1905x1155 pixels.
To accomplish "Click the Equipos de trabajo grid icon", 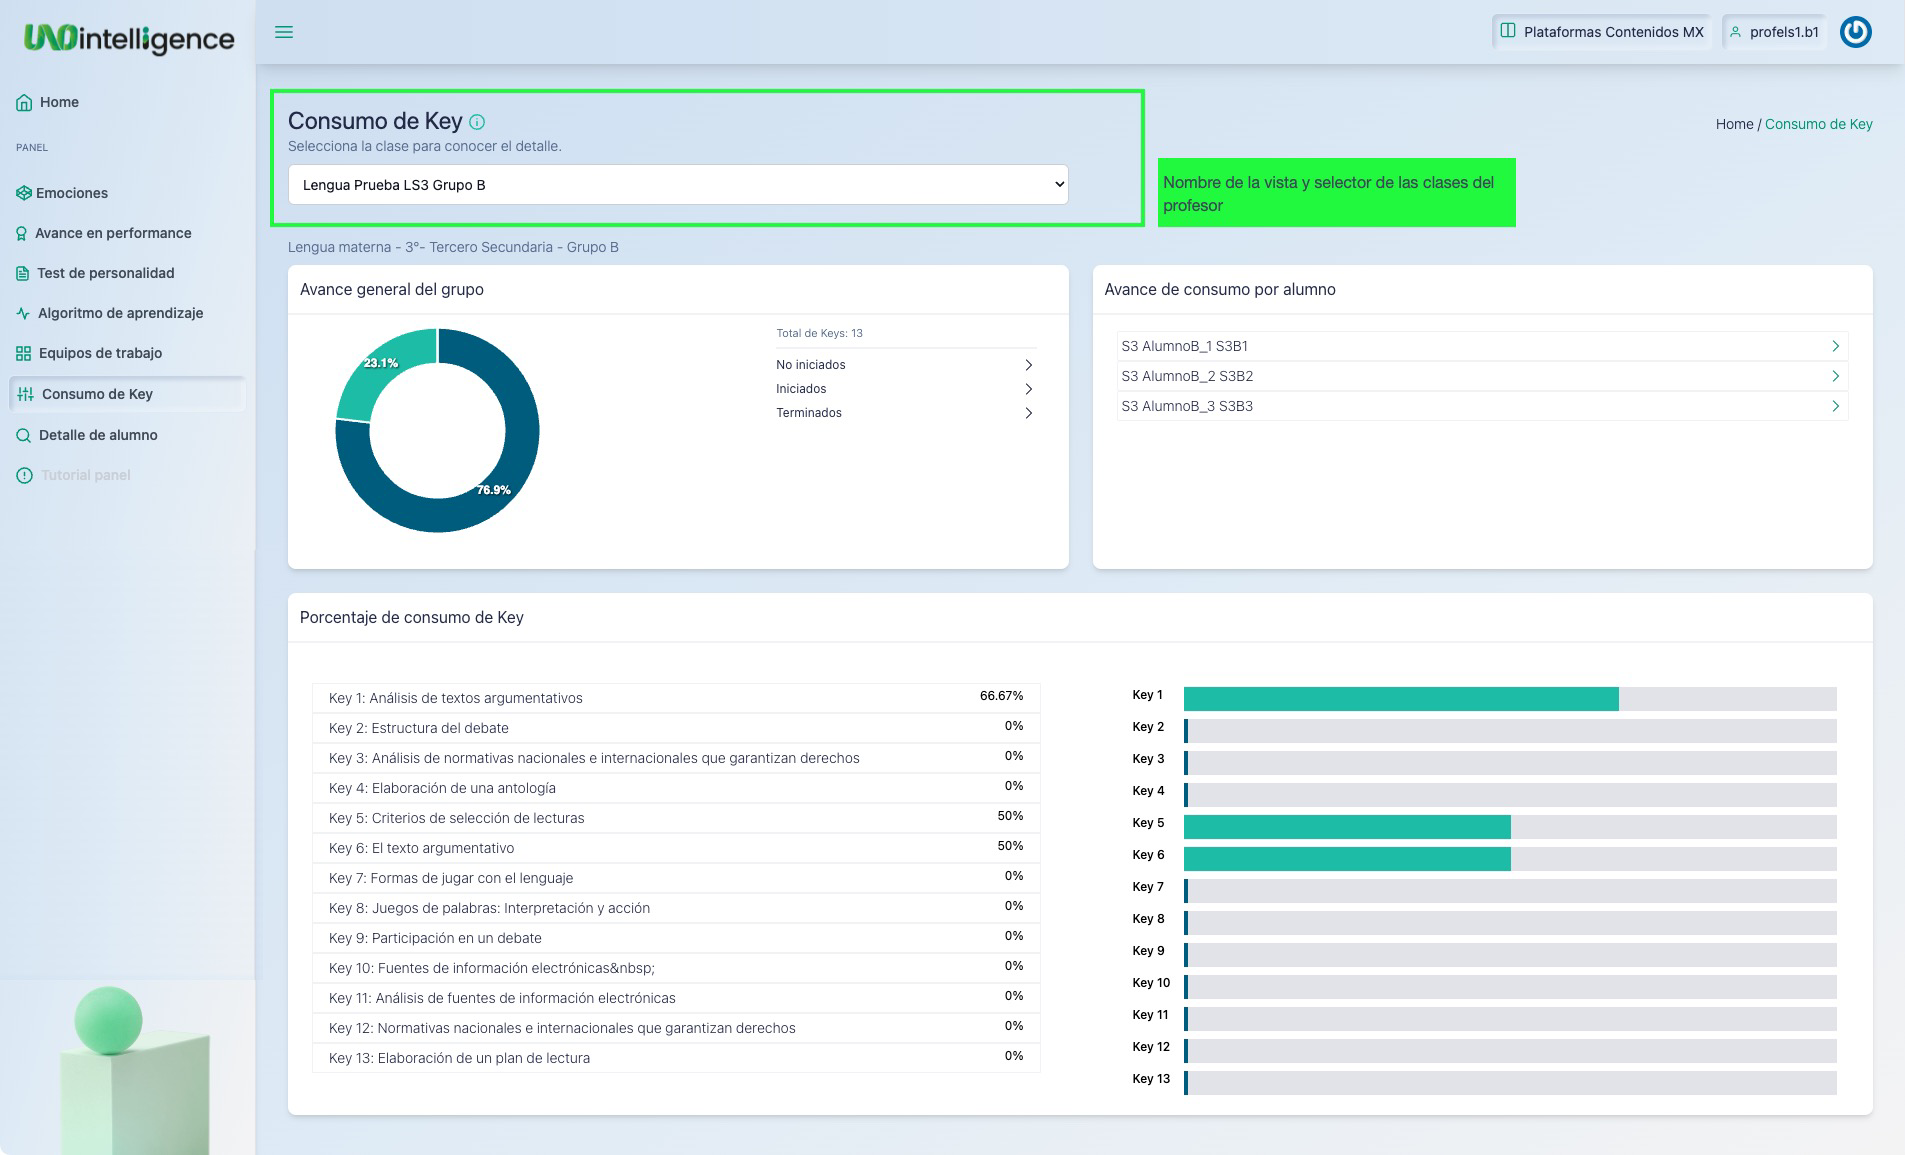I will pyautogui.click(x=23, y=353).
